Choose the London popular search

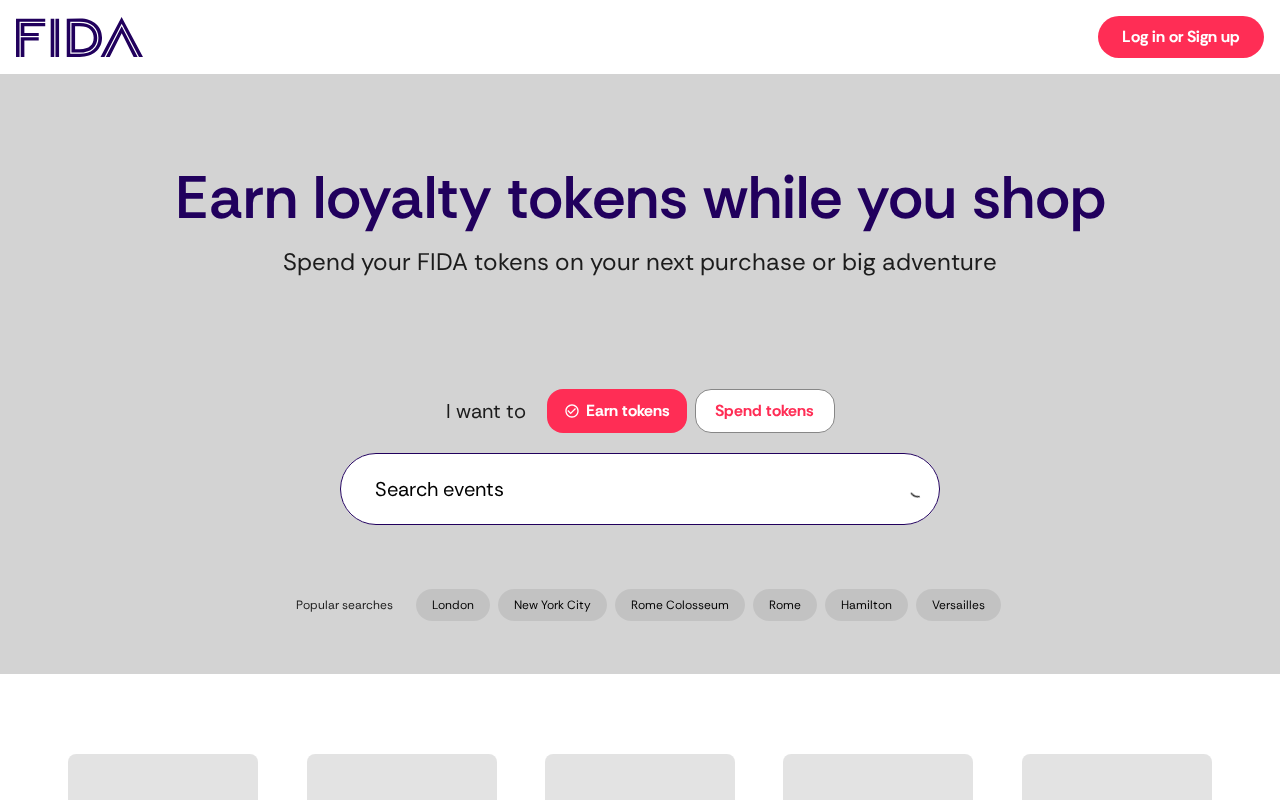453,605
